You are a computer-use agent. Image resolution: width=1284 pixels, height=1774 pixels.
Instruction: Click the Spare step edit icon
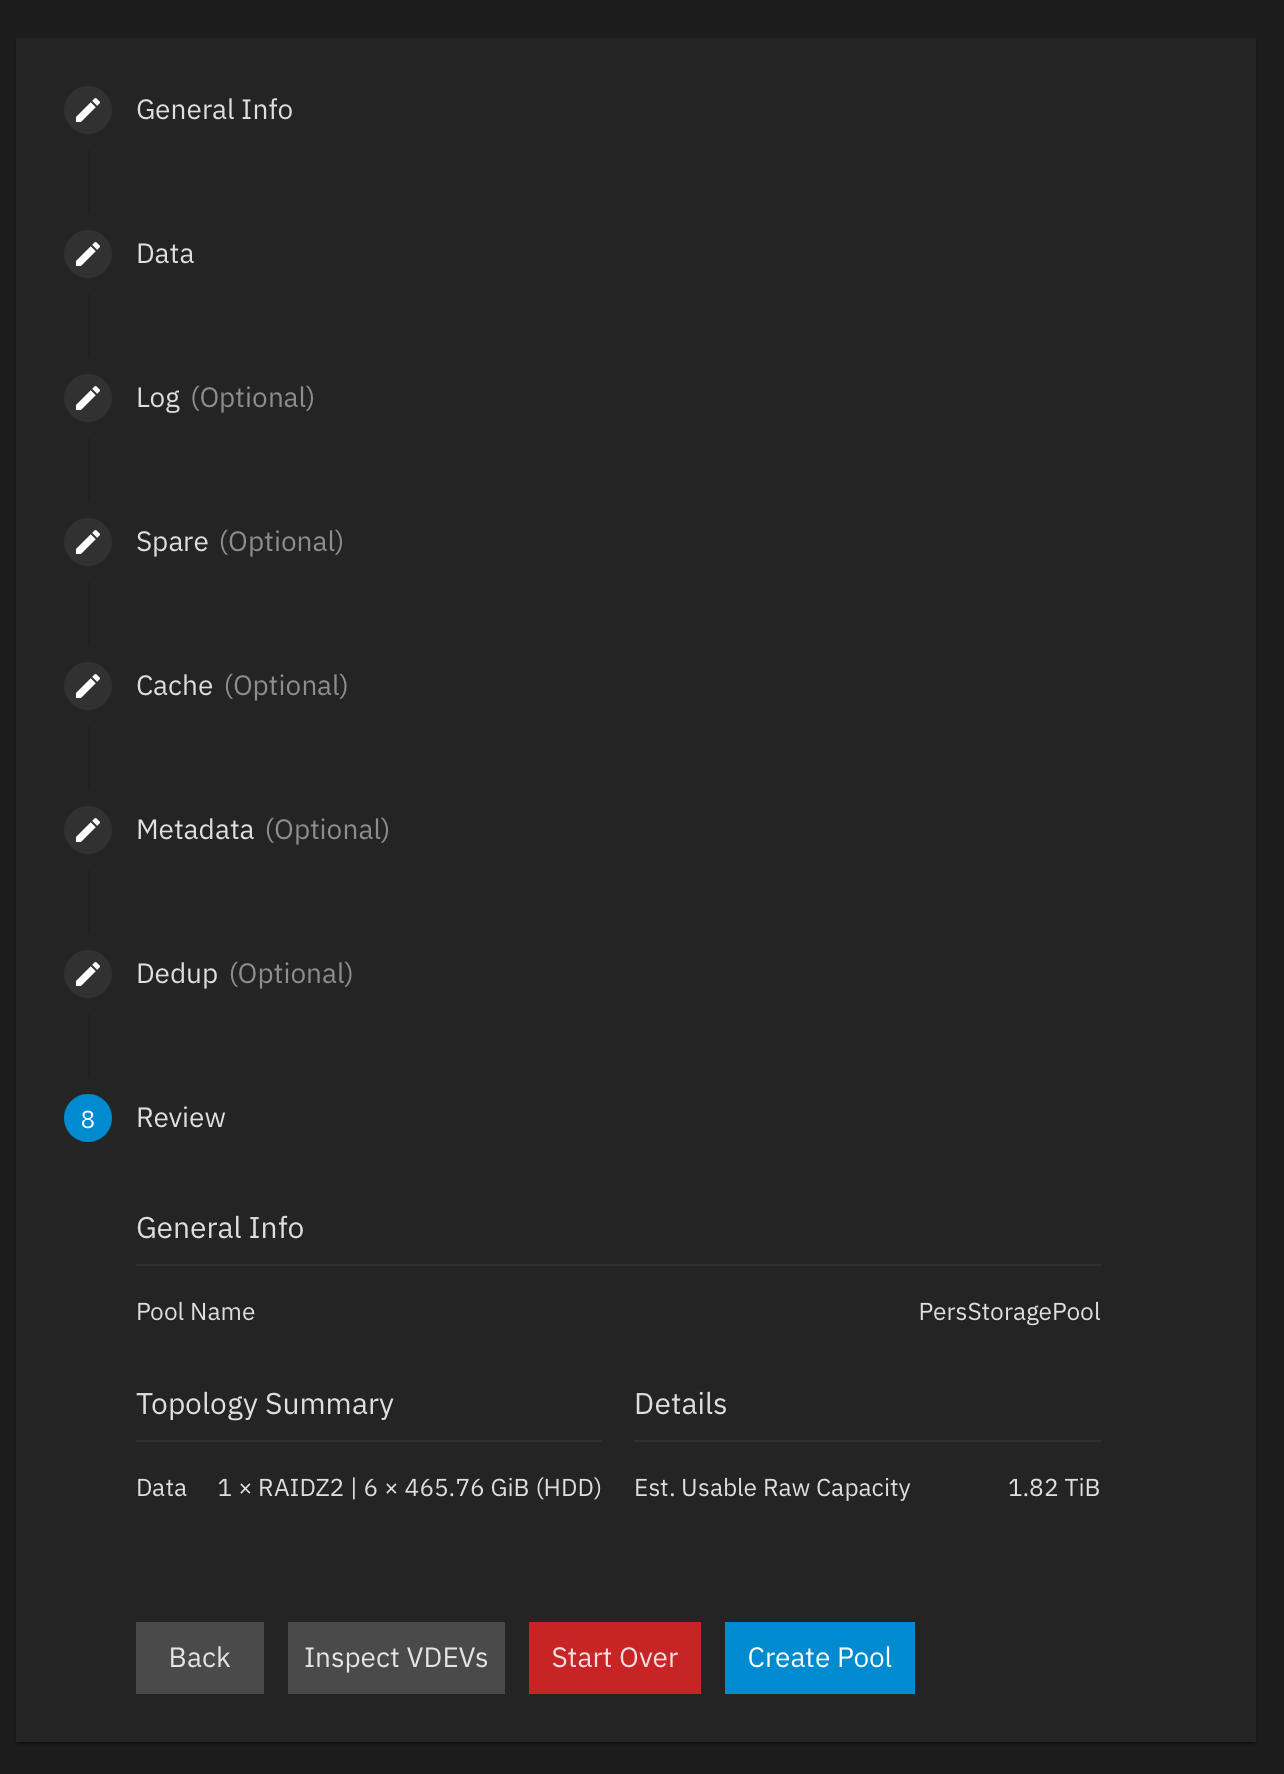pyautogui.click(x=88, y=542)
